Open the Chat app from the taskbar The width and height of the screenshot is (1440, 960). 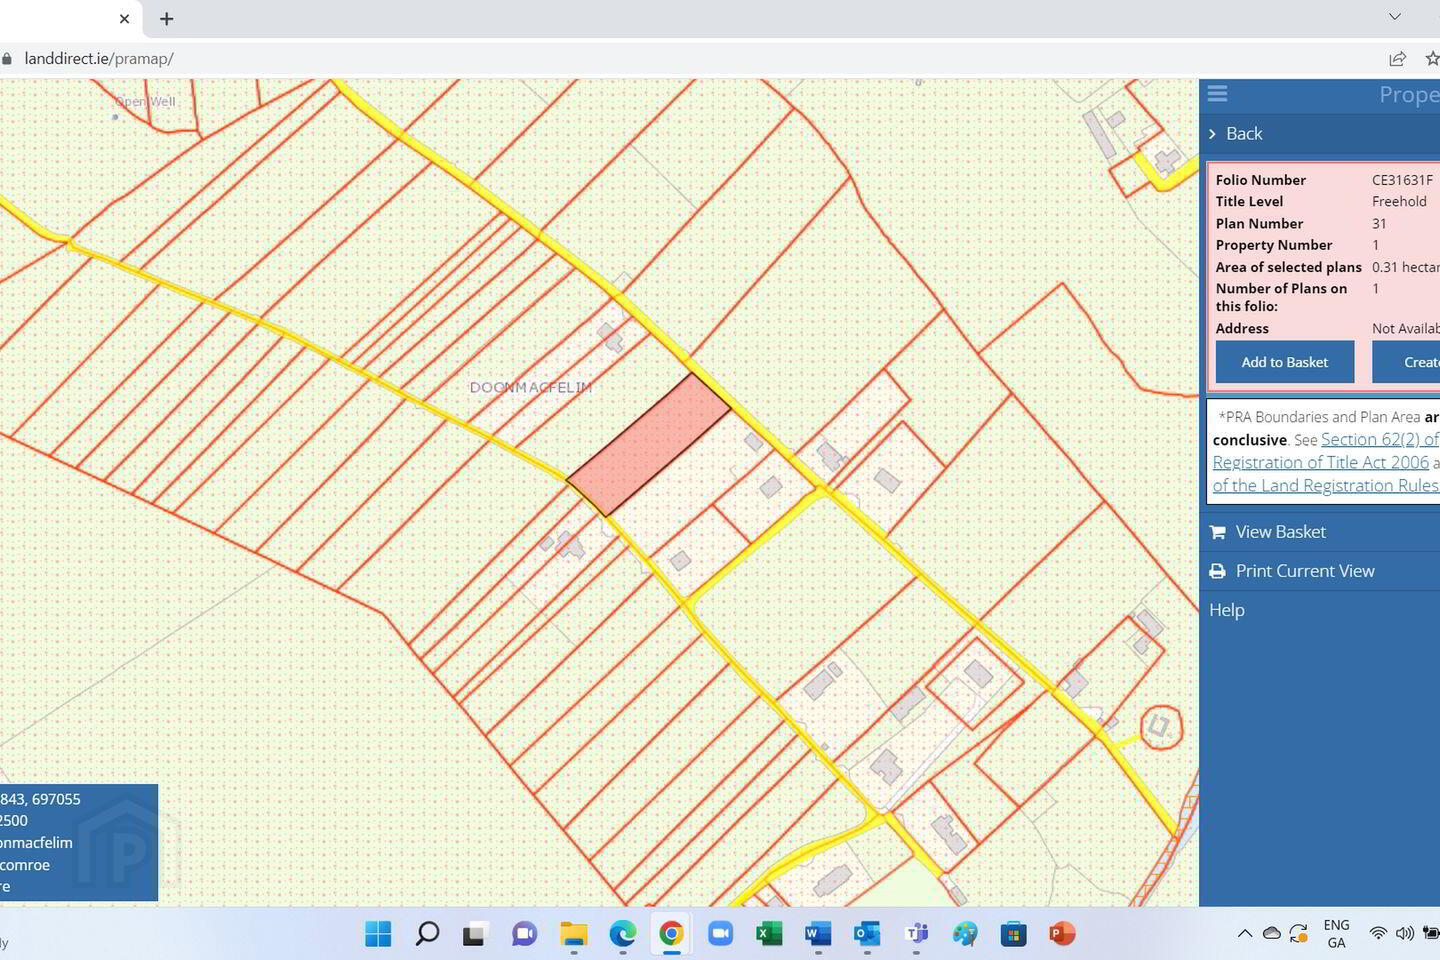point(524,934)
